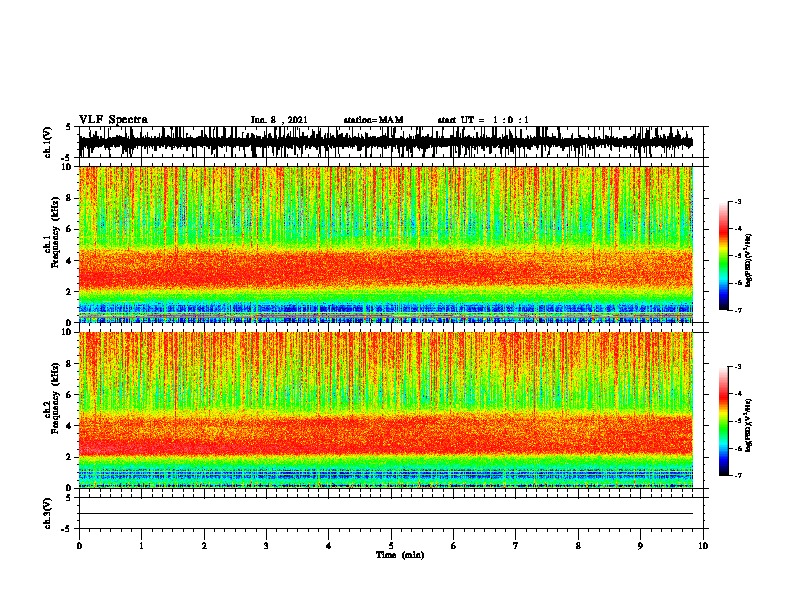Click the flat ch.3 voltage trace line
This screenshot has height=612, width=792.
click(385, 514)
